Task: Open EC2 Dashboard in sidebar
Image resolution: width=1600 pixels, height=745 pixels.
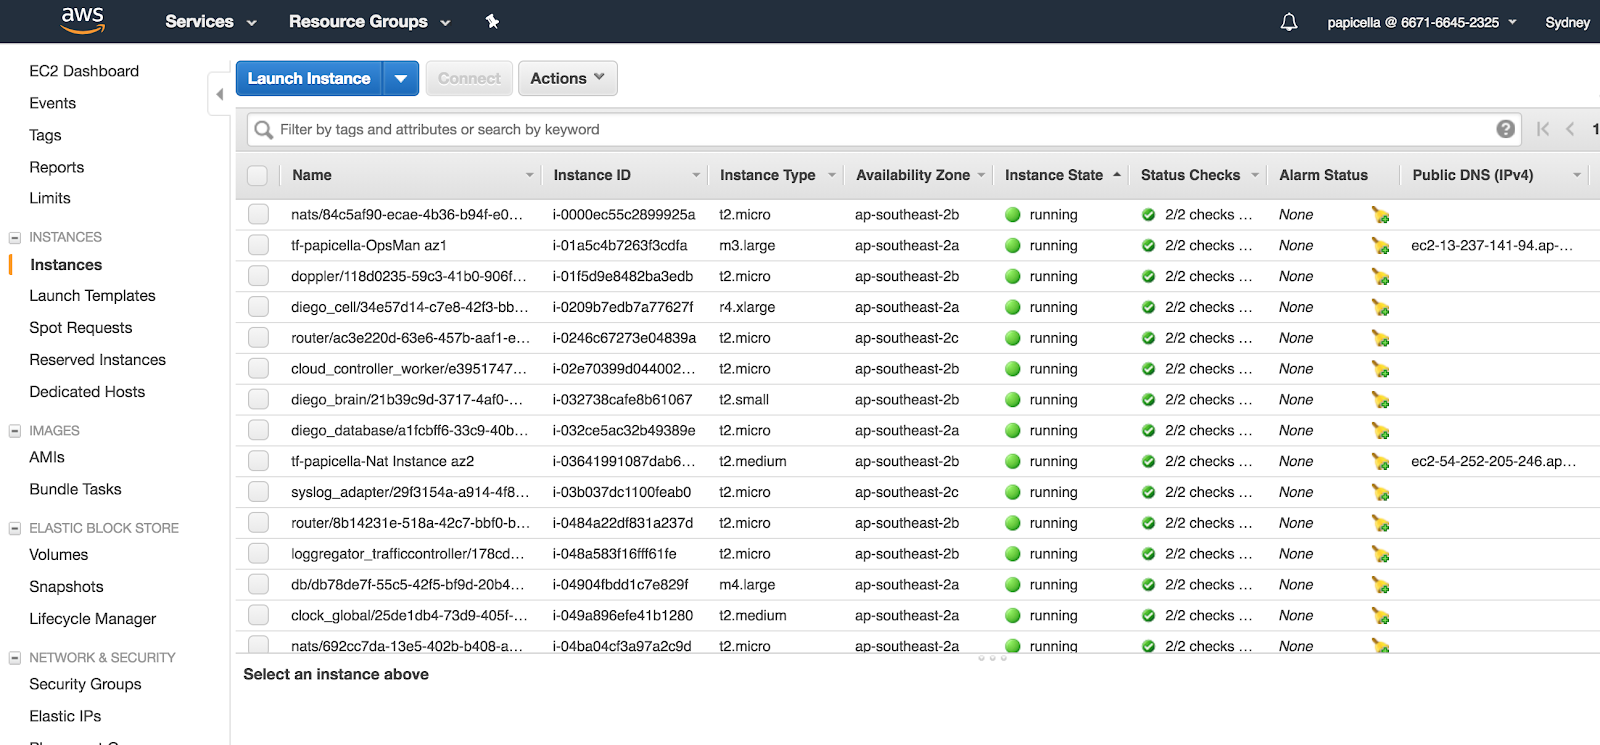Action: [84, 71]
